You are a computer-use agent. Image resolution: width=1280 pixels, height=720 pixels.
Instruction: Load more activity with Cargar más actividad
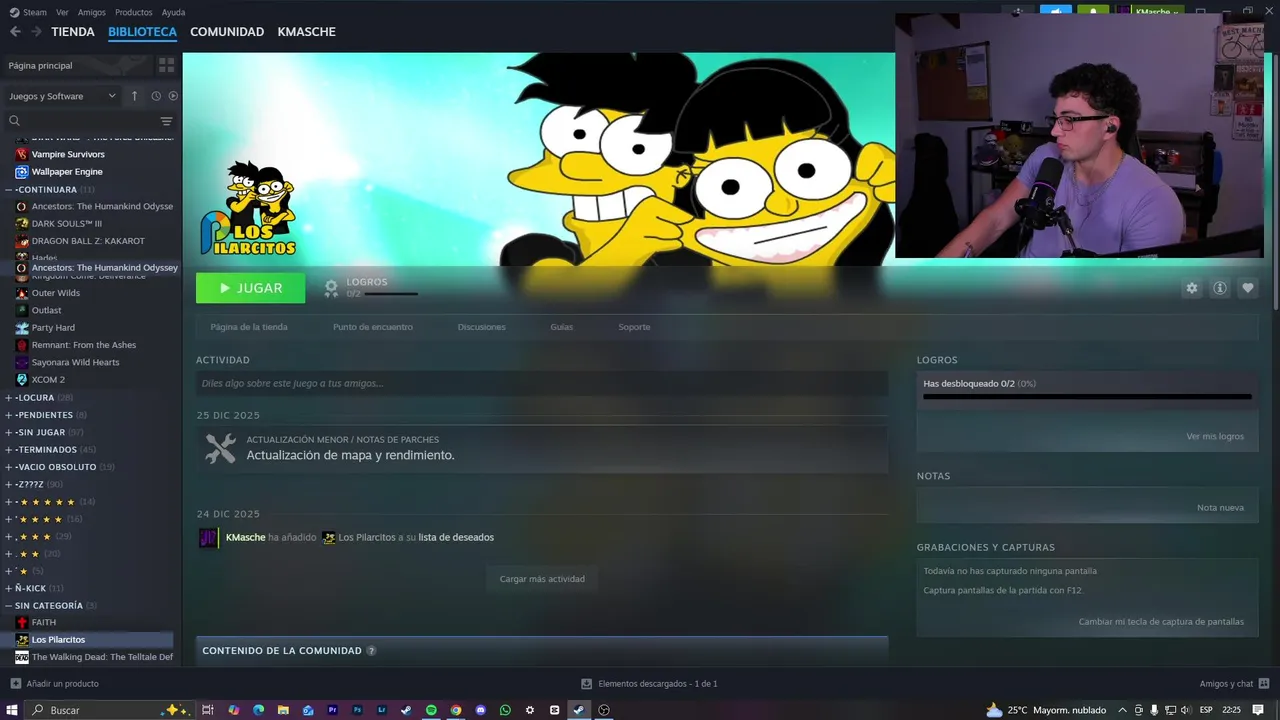pyautogui.click(x=542, y=579)
